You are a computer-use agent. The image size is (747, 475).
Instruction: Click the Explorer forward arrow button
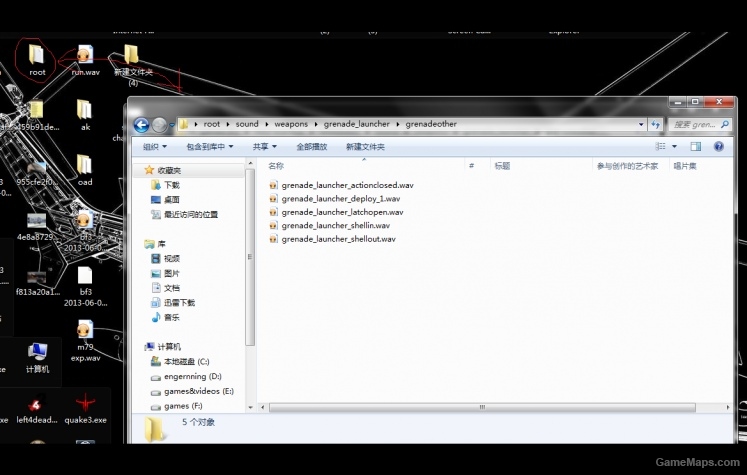(x=160, y=125)
